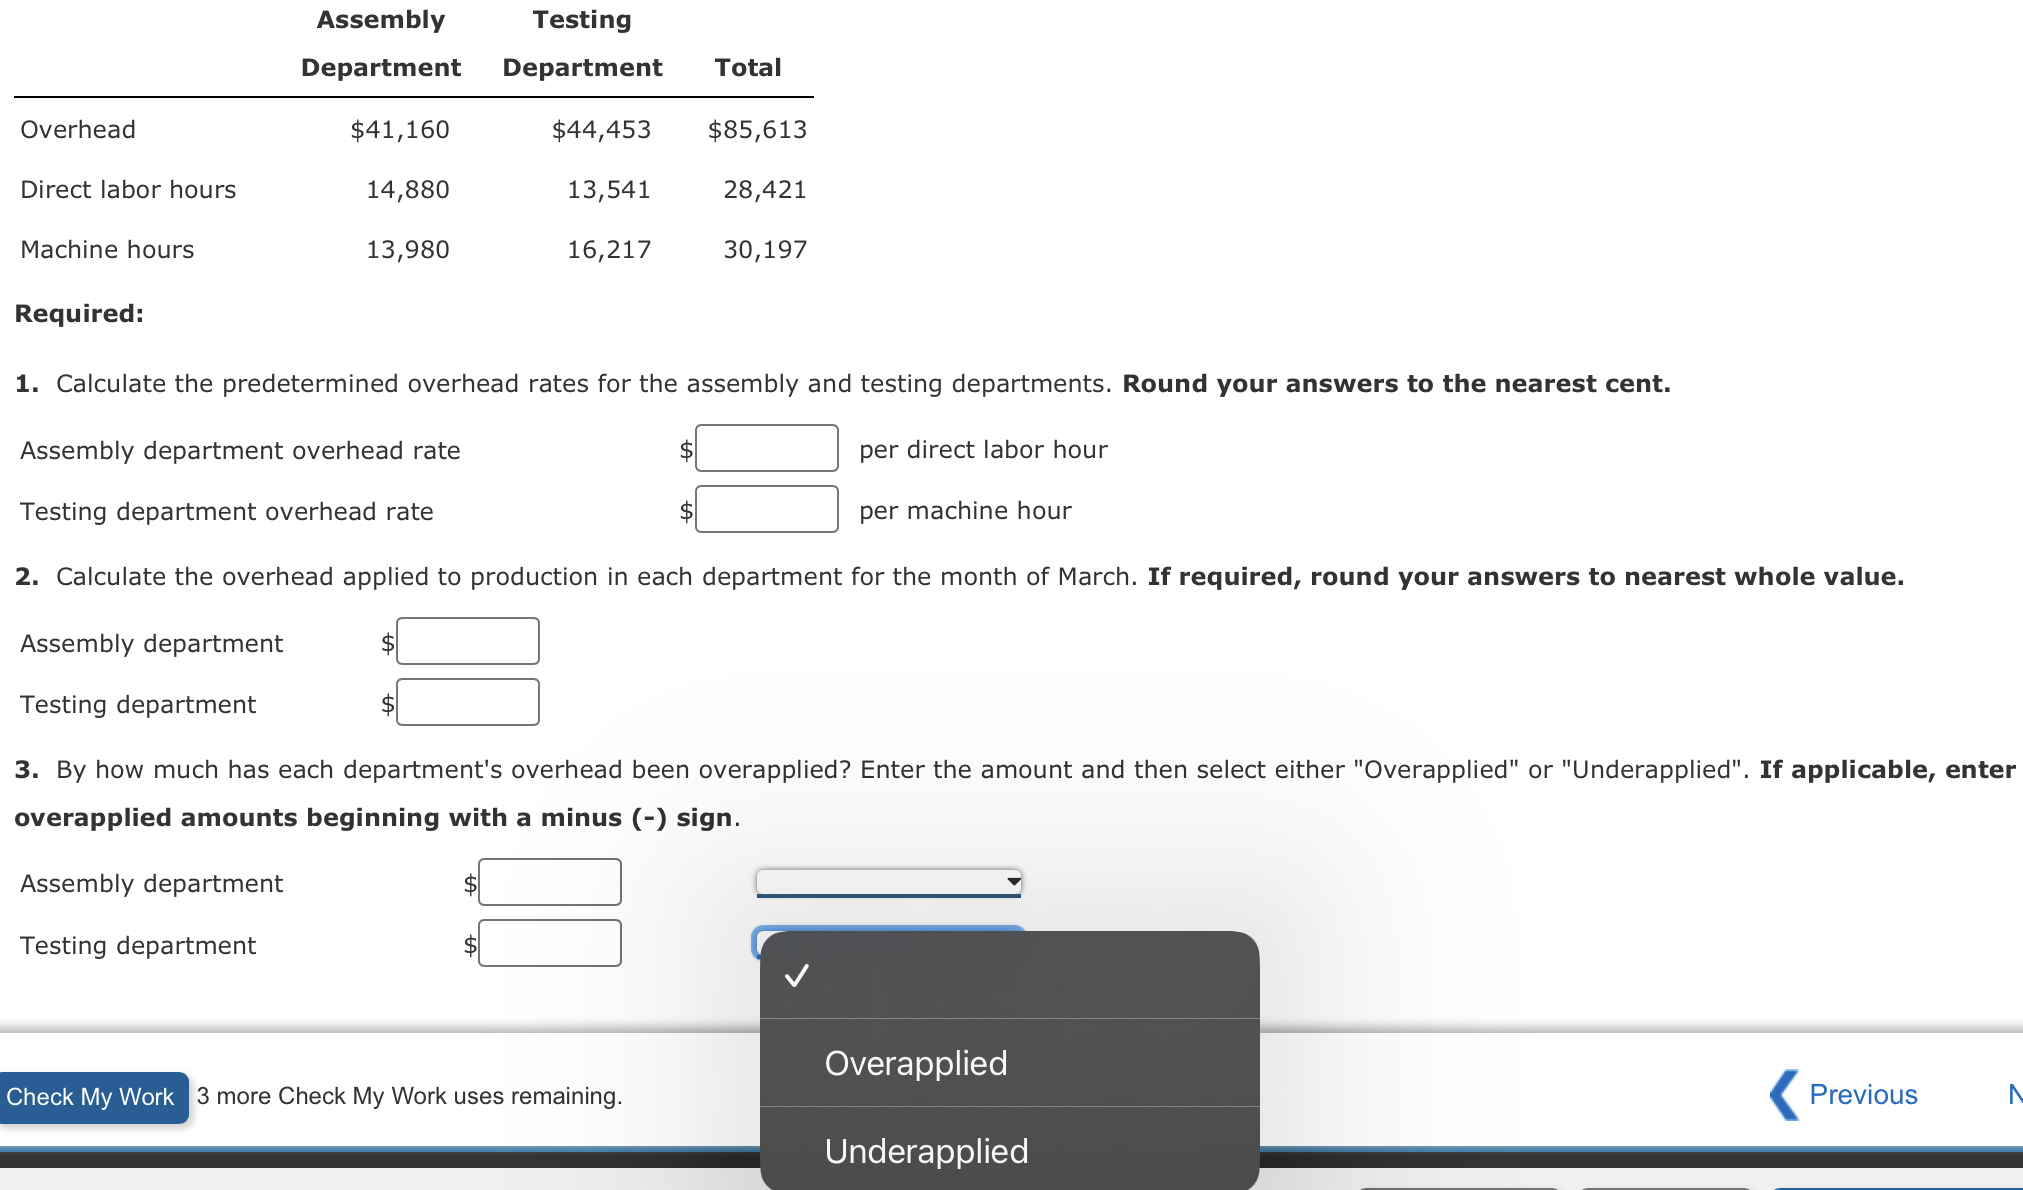
Task: Click the Testing Department column header
Action: (x=582, y=44)
